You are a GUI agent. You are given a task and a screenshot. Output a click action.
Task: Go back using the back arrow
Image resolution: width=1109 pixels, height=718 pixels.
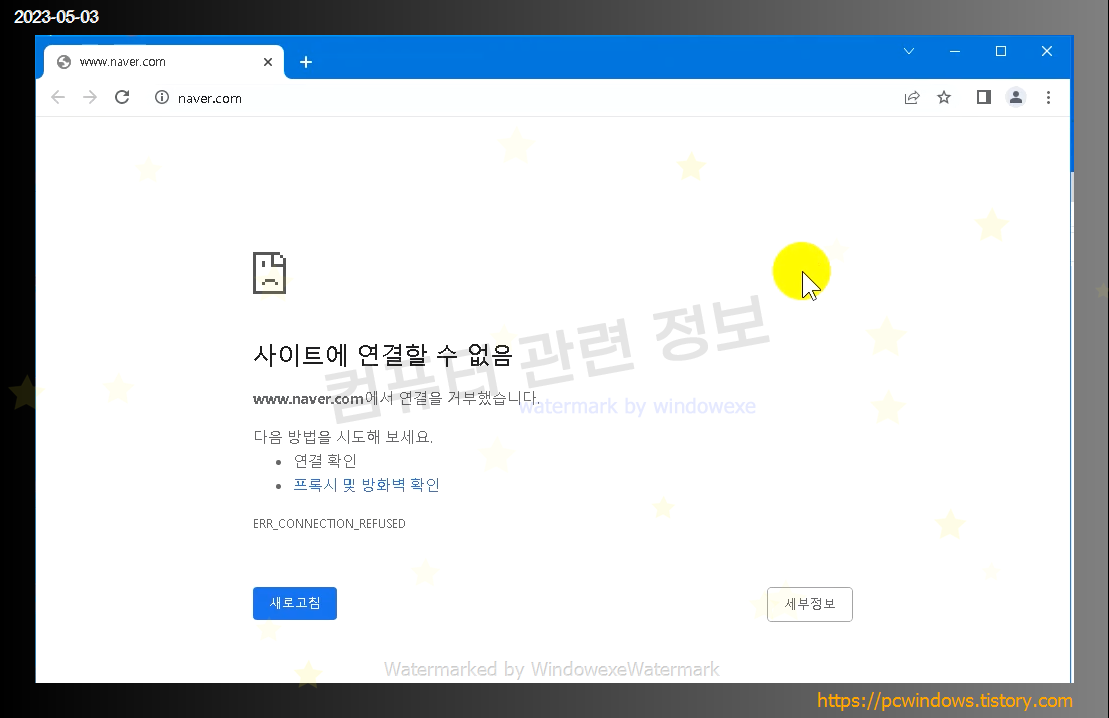point(58,97)
